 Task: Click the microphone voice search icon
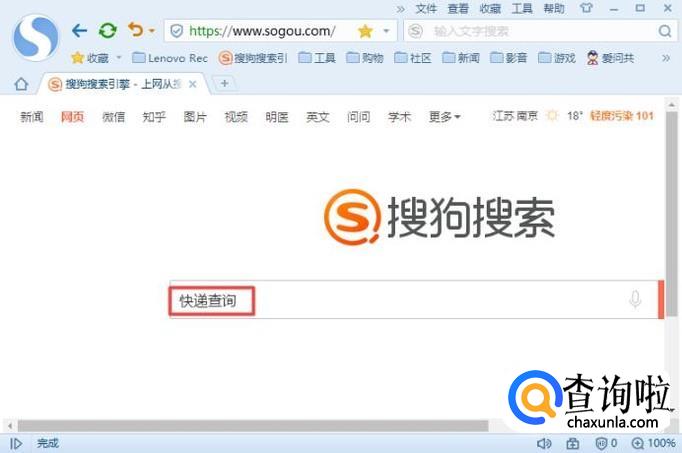coord(635,300)
